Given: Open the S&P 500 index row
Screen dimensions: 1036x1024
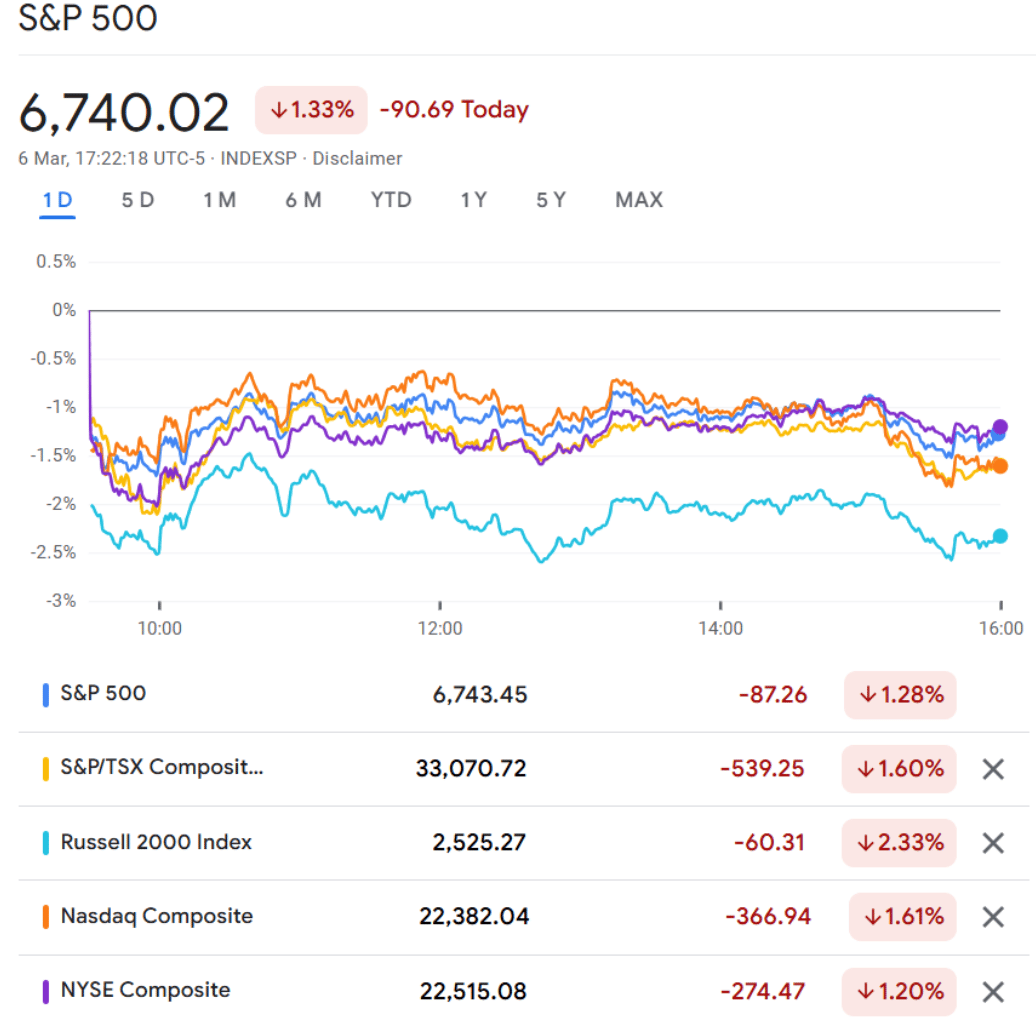Looking at the screenshot, I should pos(103,693).
